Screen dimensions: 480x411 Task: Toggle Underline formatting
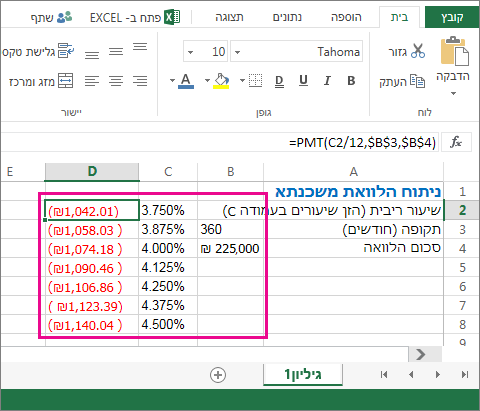(303, 81)
